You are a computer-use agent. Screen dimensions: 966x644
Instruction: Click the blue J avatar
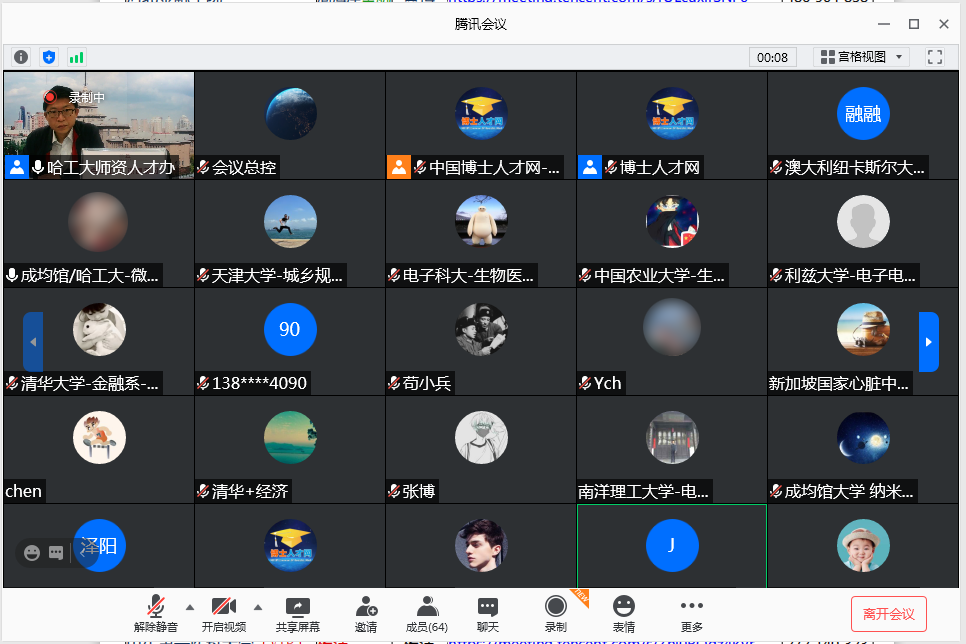pos(672,545)
